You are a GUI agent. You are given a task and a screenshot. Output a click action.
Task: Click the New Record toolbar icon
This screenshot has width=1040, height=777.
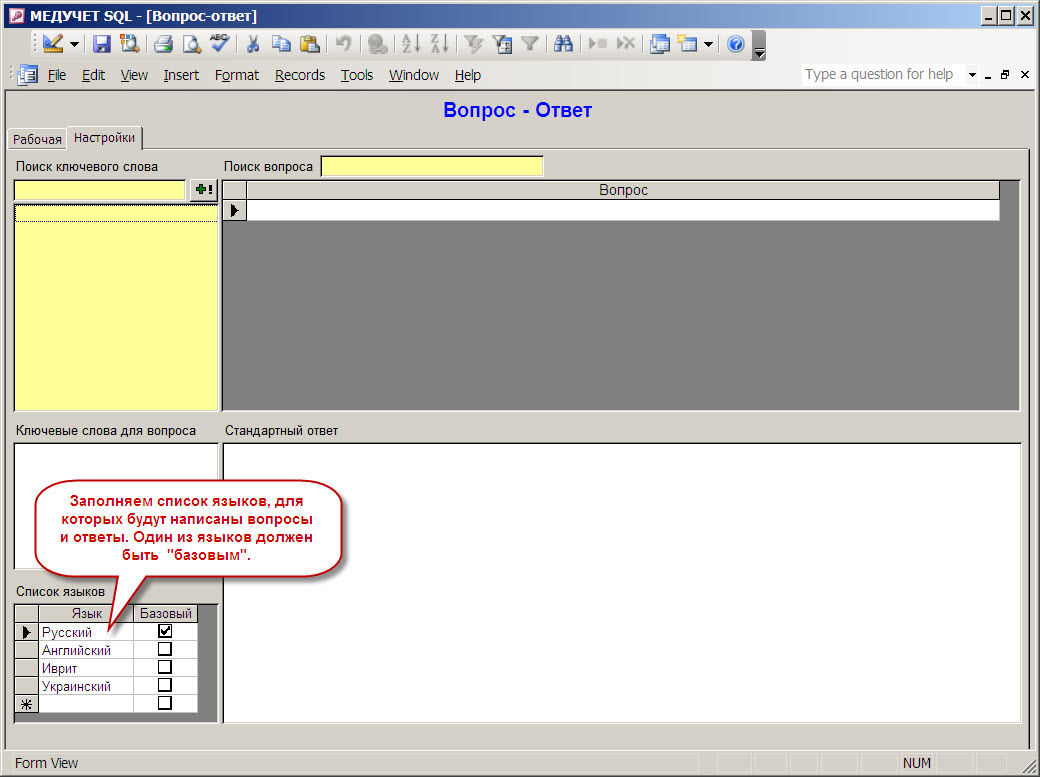pyautogui.click(x=598, y=44)
